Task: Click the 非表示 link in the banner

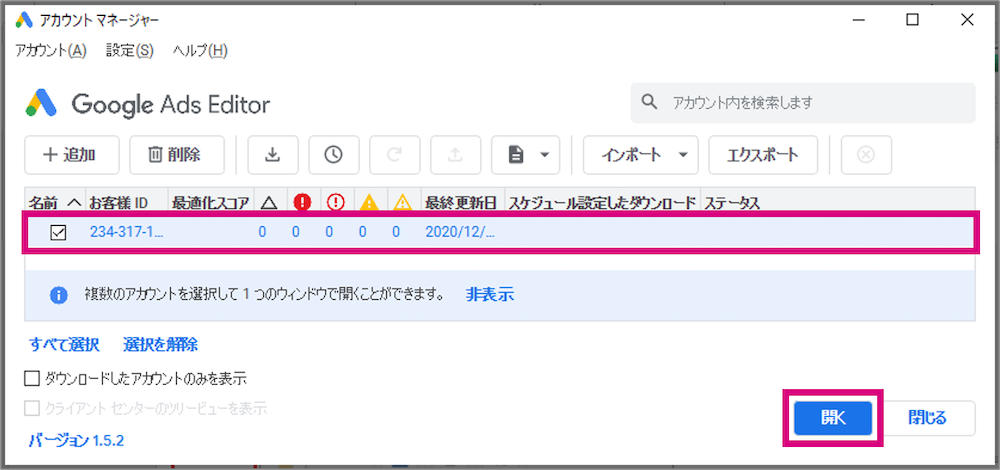Action: click(490, 295)
